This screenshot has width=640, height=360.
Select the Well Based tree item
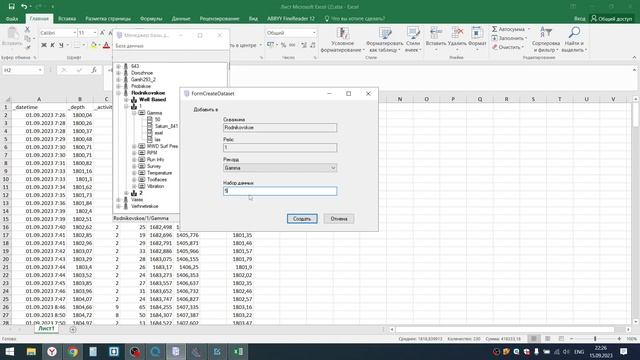(x=152, y=100)
